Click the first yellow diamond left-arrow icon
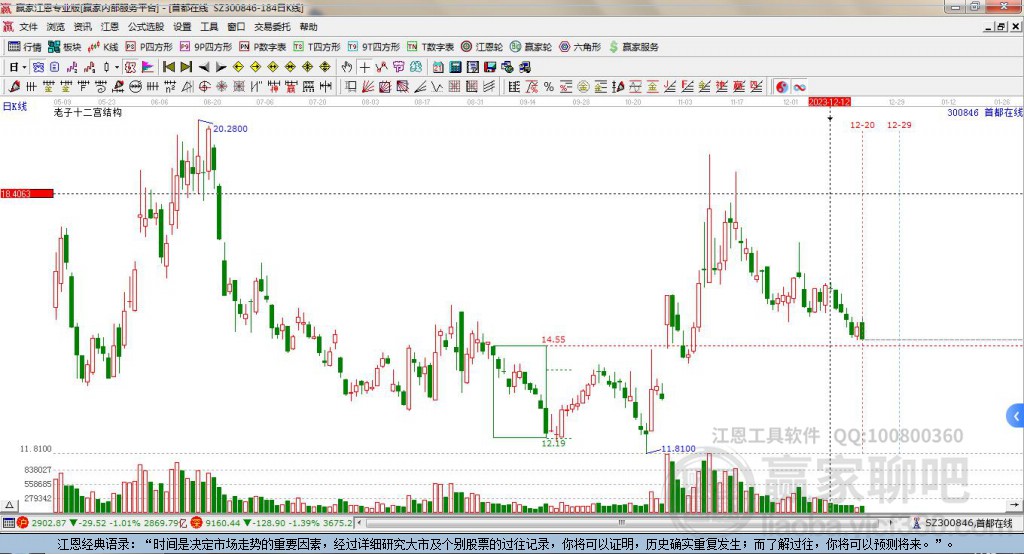The image size is (1024, 554). coord(238,67)
